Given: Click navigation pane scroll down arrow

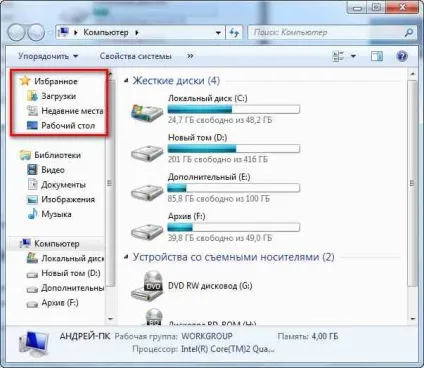Looking at the screenshot, I should click(x=110, y=319).
